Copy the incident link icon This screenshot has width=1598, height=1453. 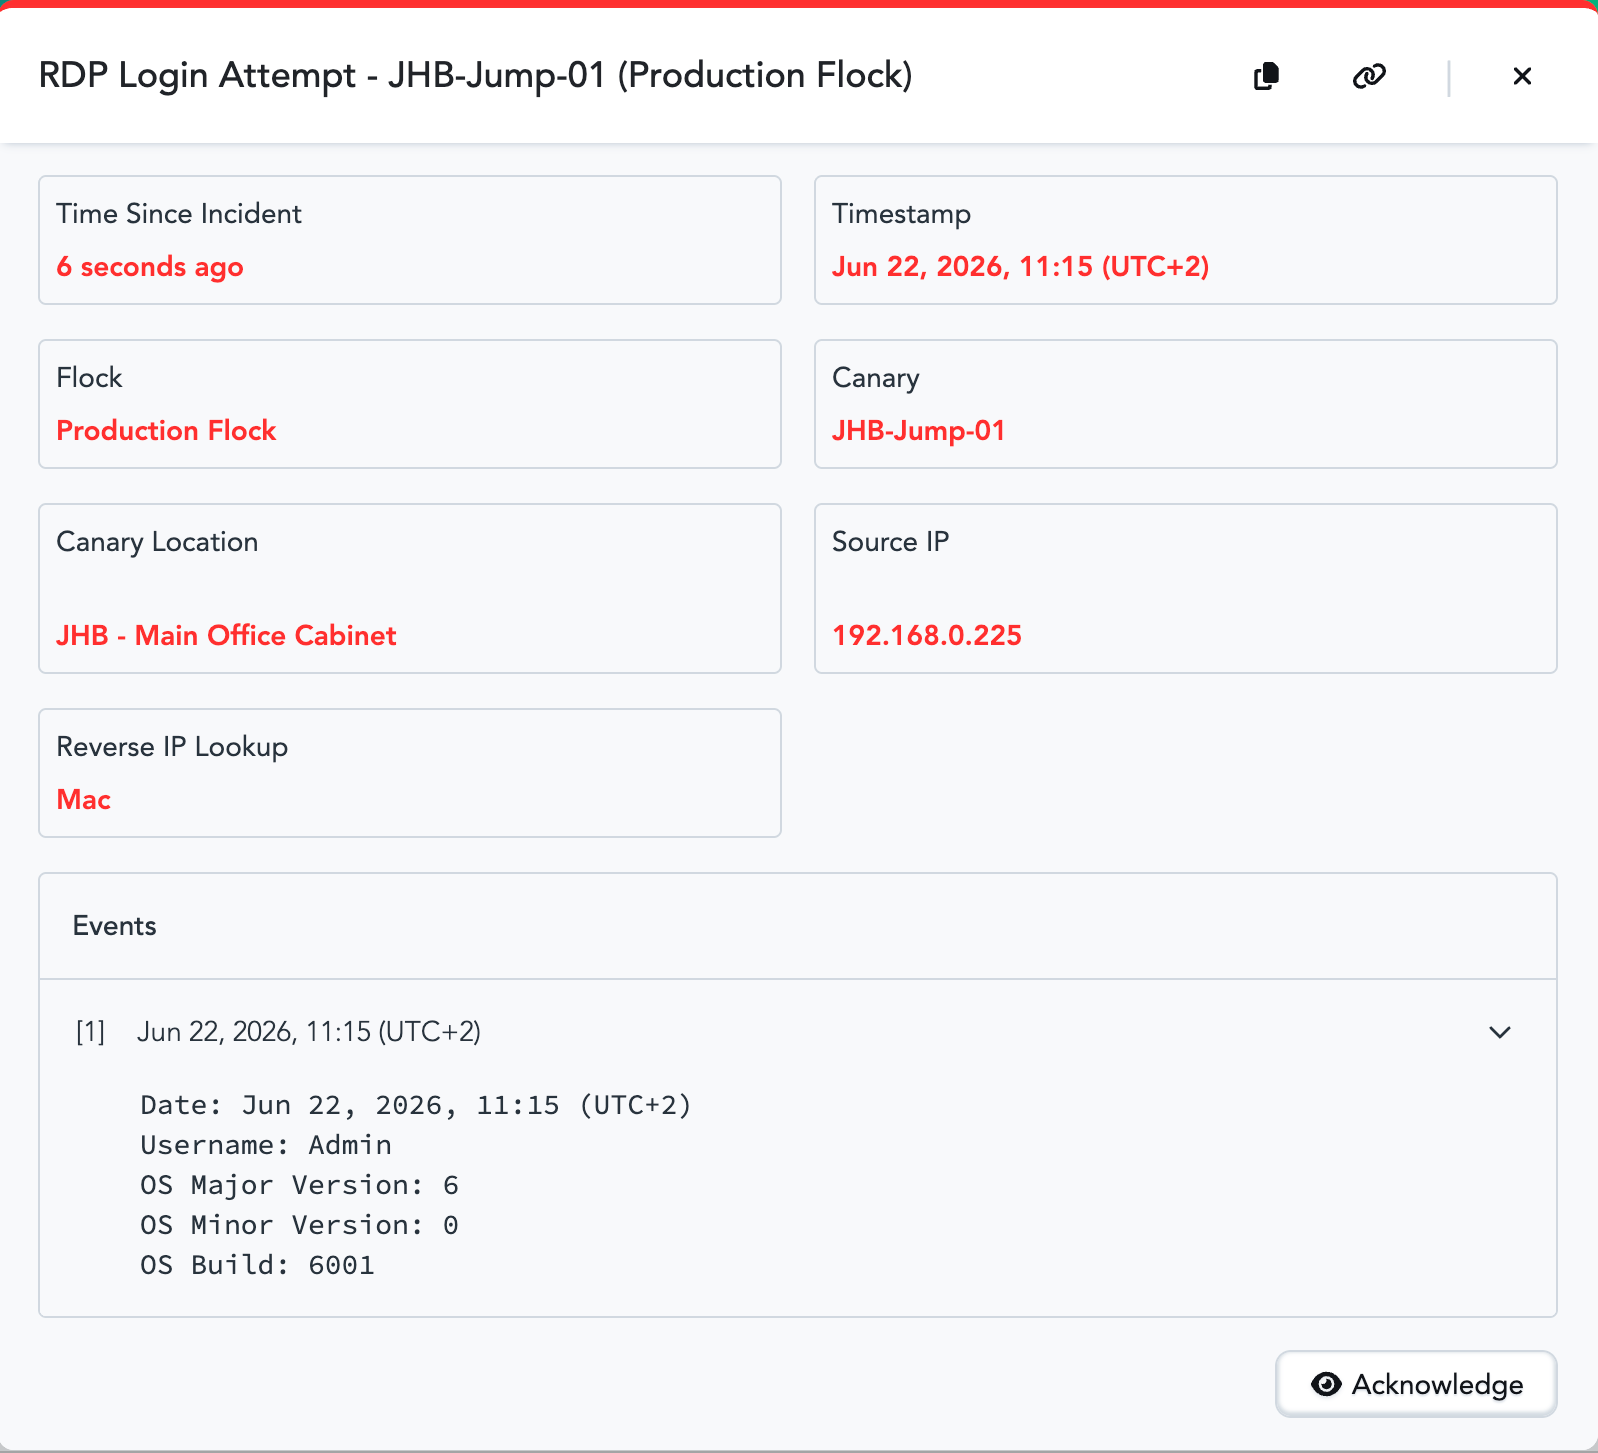(x=1369, y=76)
